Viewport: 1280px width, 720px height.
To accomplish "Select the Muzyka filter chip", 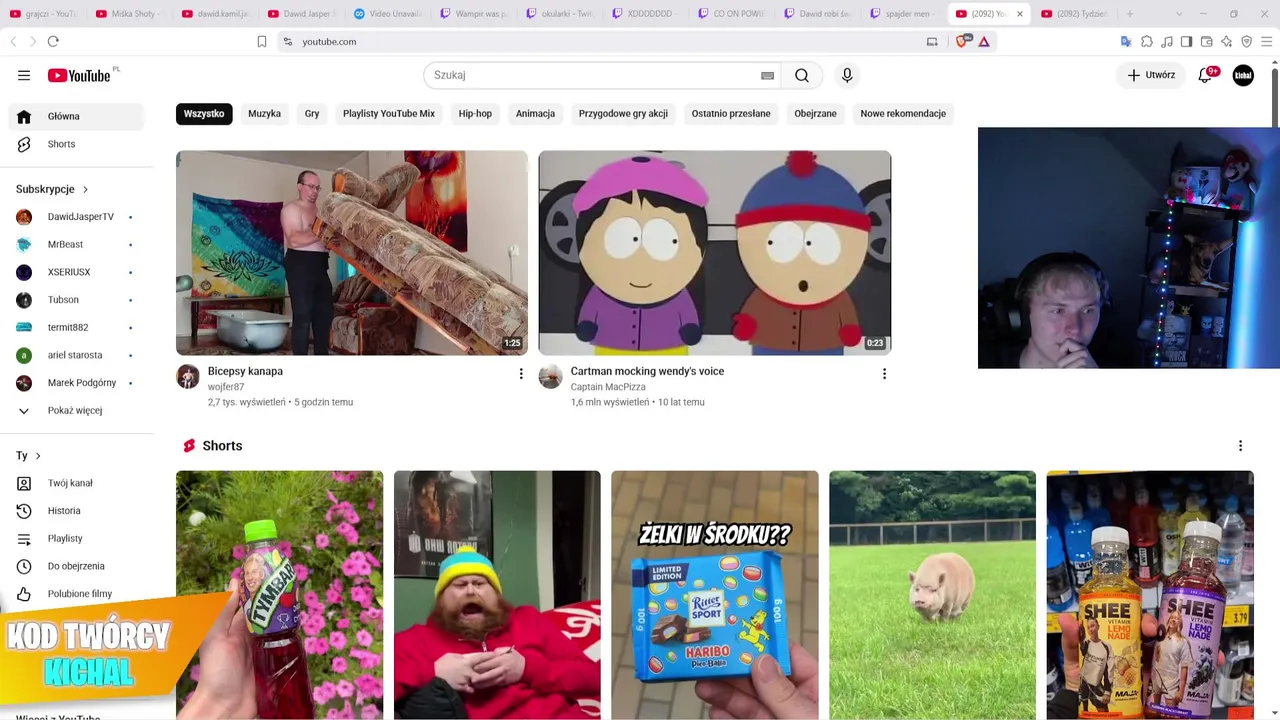I will point(264,114).
